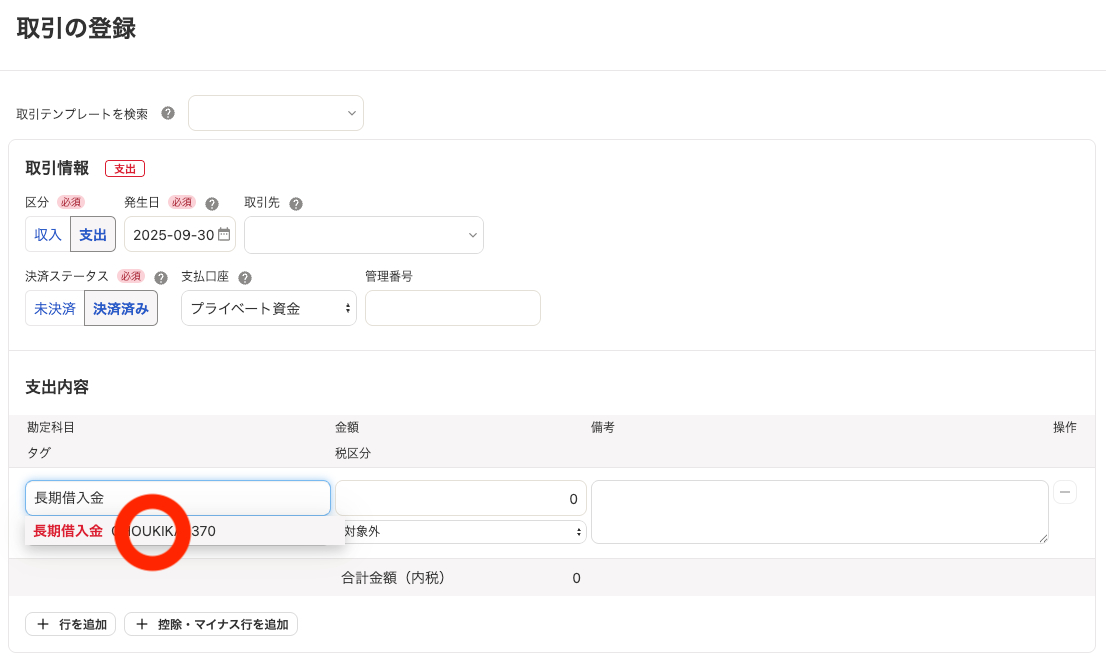Open calendar picker icon in date field
This screenshot has width=1106, height=667.
224,234
